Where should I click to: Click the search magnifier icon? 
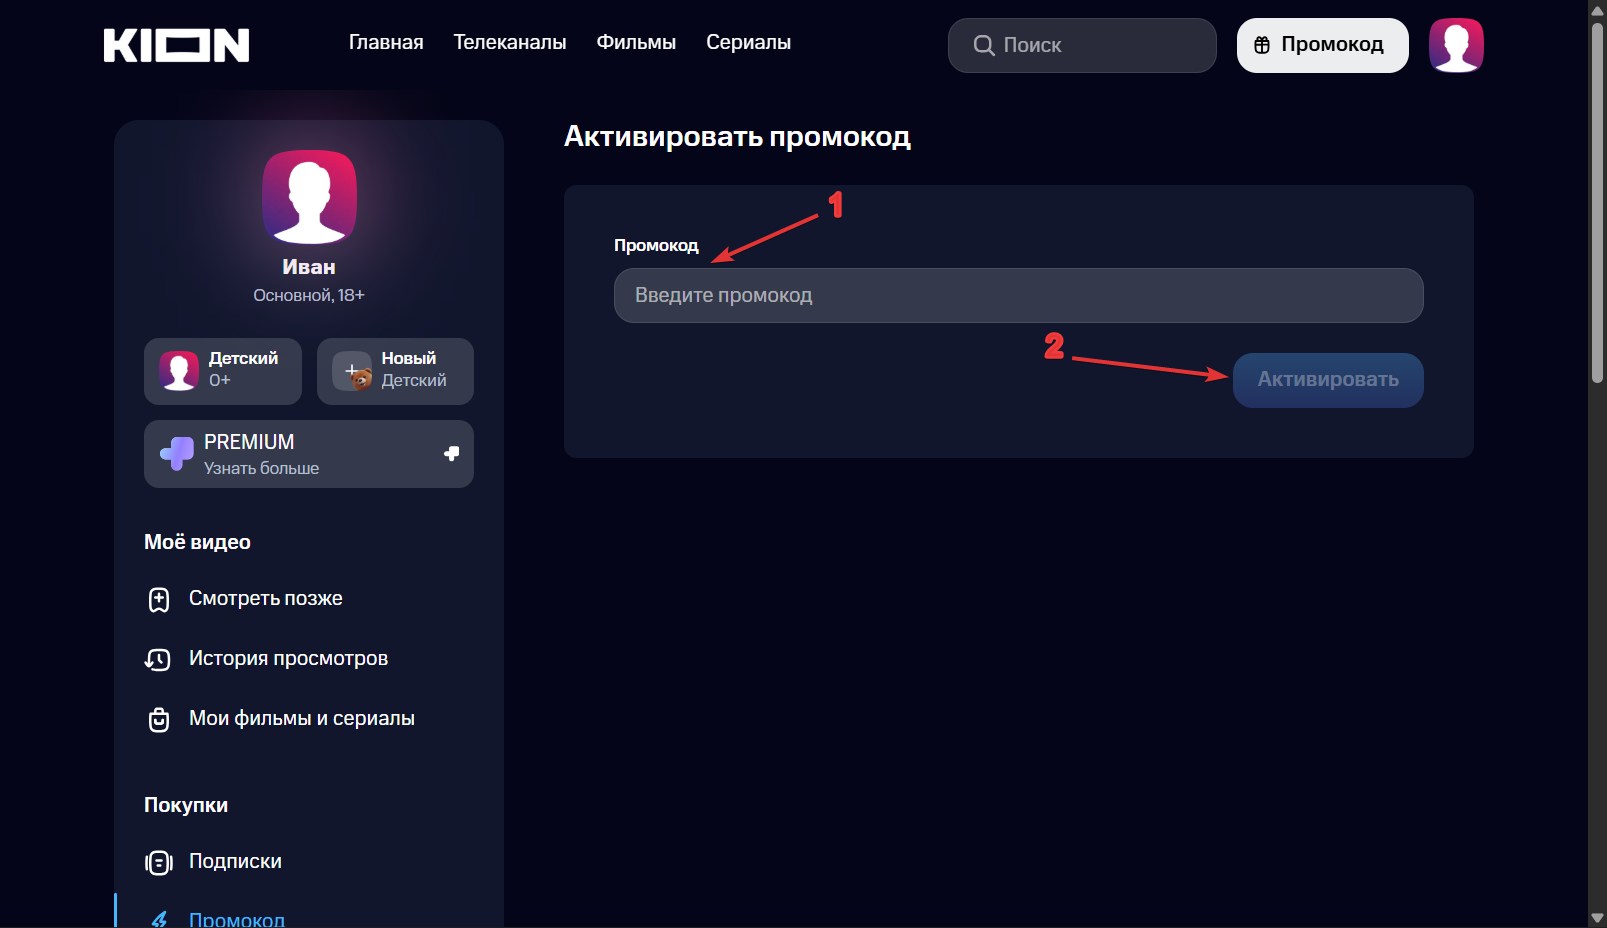[983, 45]
